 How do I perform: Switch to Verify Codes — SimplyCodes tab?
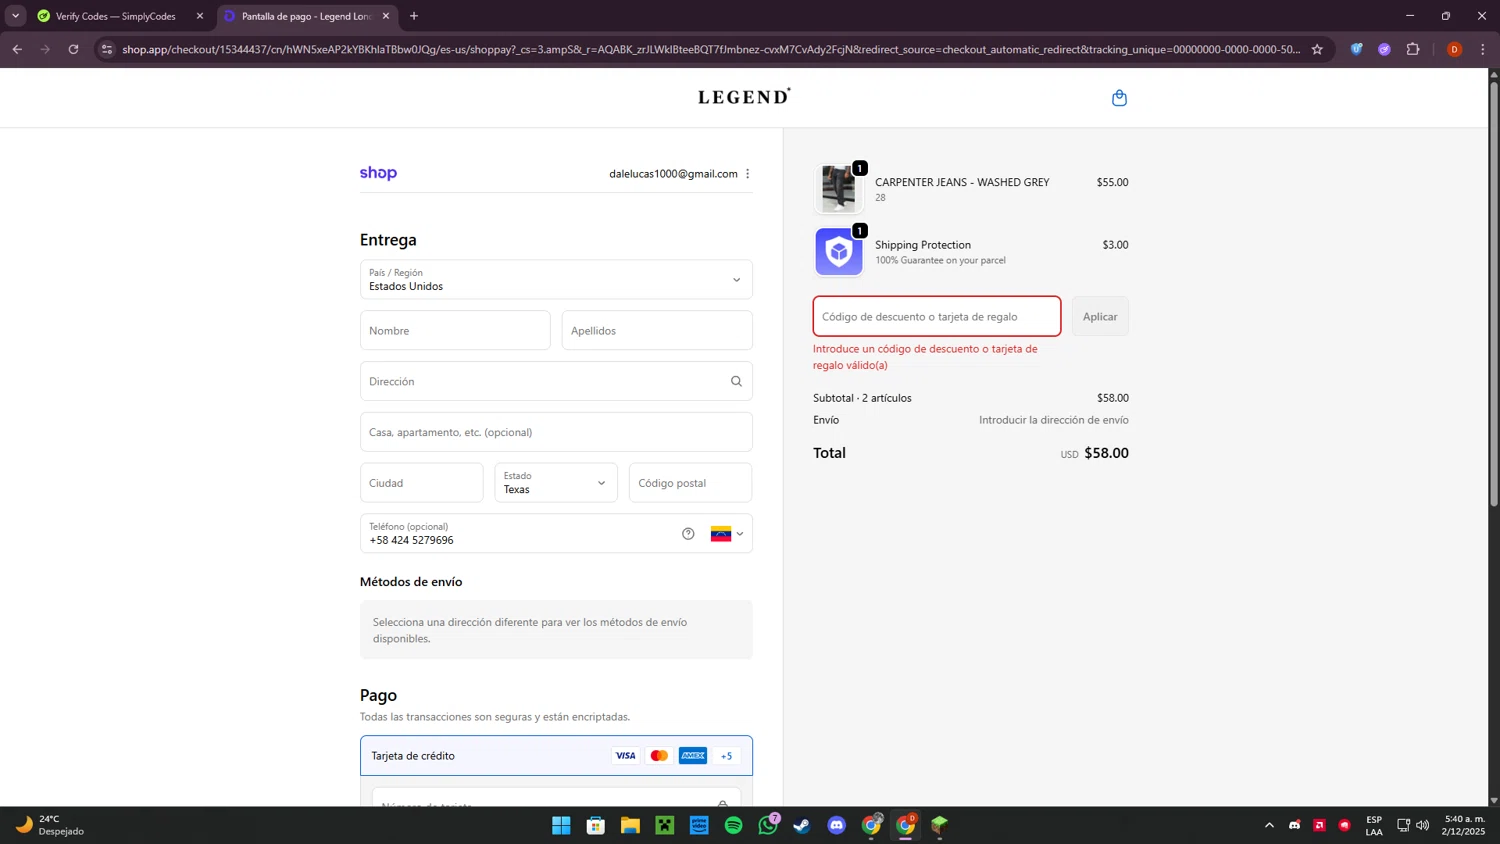point(116,16)
